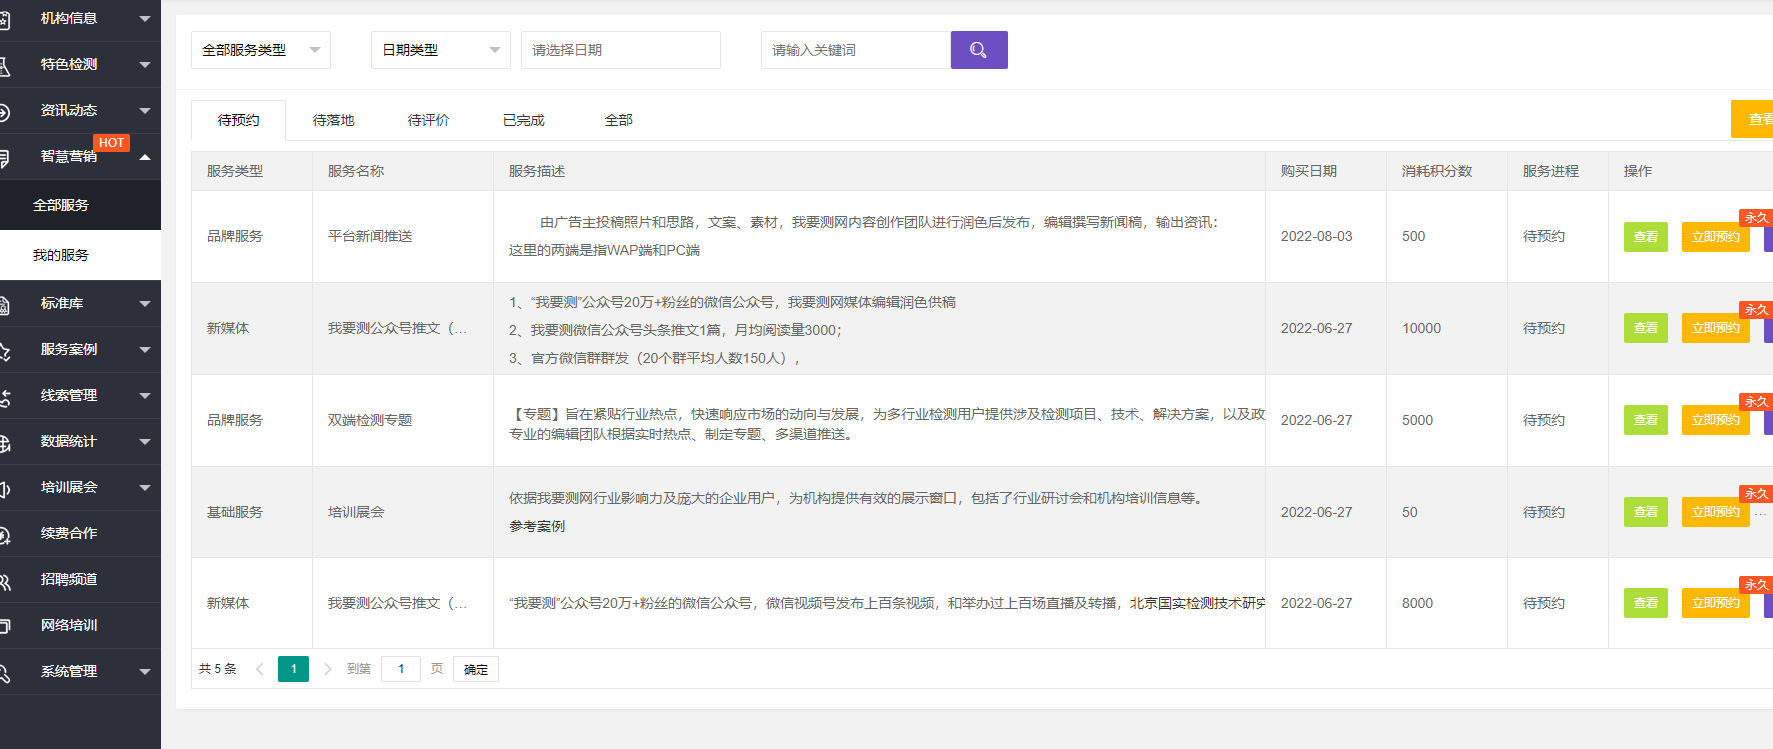Switch to the 已完成 tab
1773x749 pixels.
pyautogui.click(x=523, y=120)
